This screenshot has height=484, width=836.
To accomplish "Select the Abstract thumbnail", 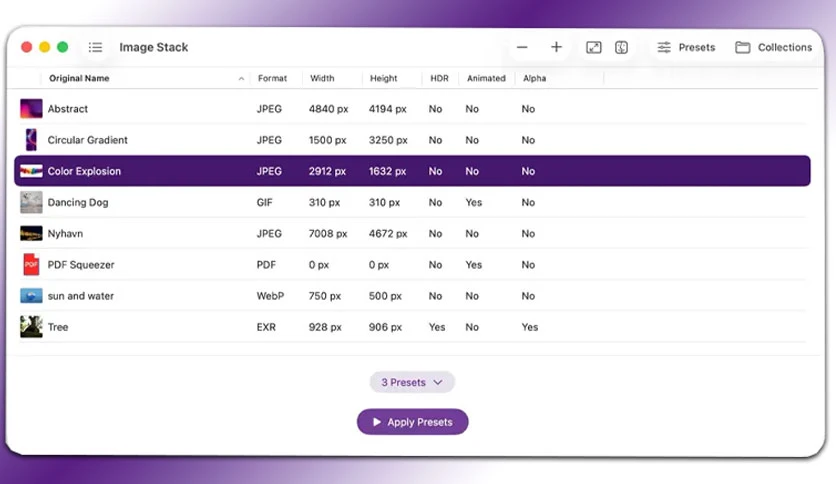I will [31, 109].
